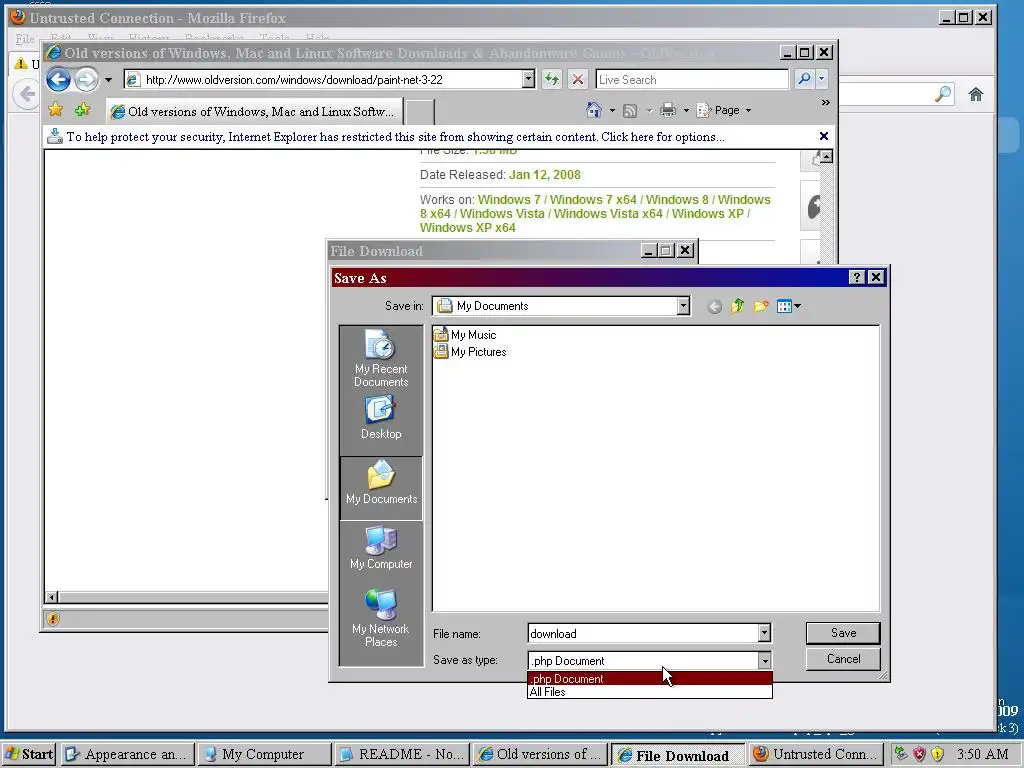Image resolution: width=1024 pixels, height=768 pixels.
Task: Click the IE Forward arrow button
Action: point(86,80)
